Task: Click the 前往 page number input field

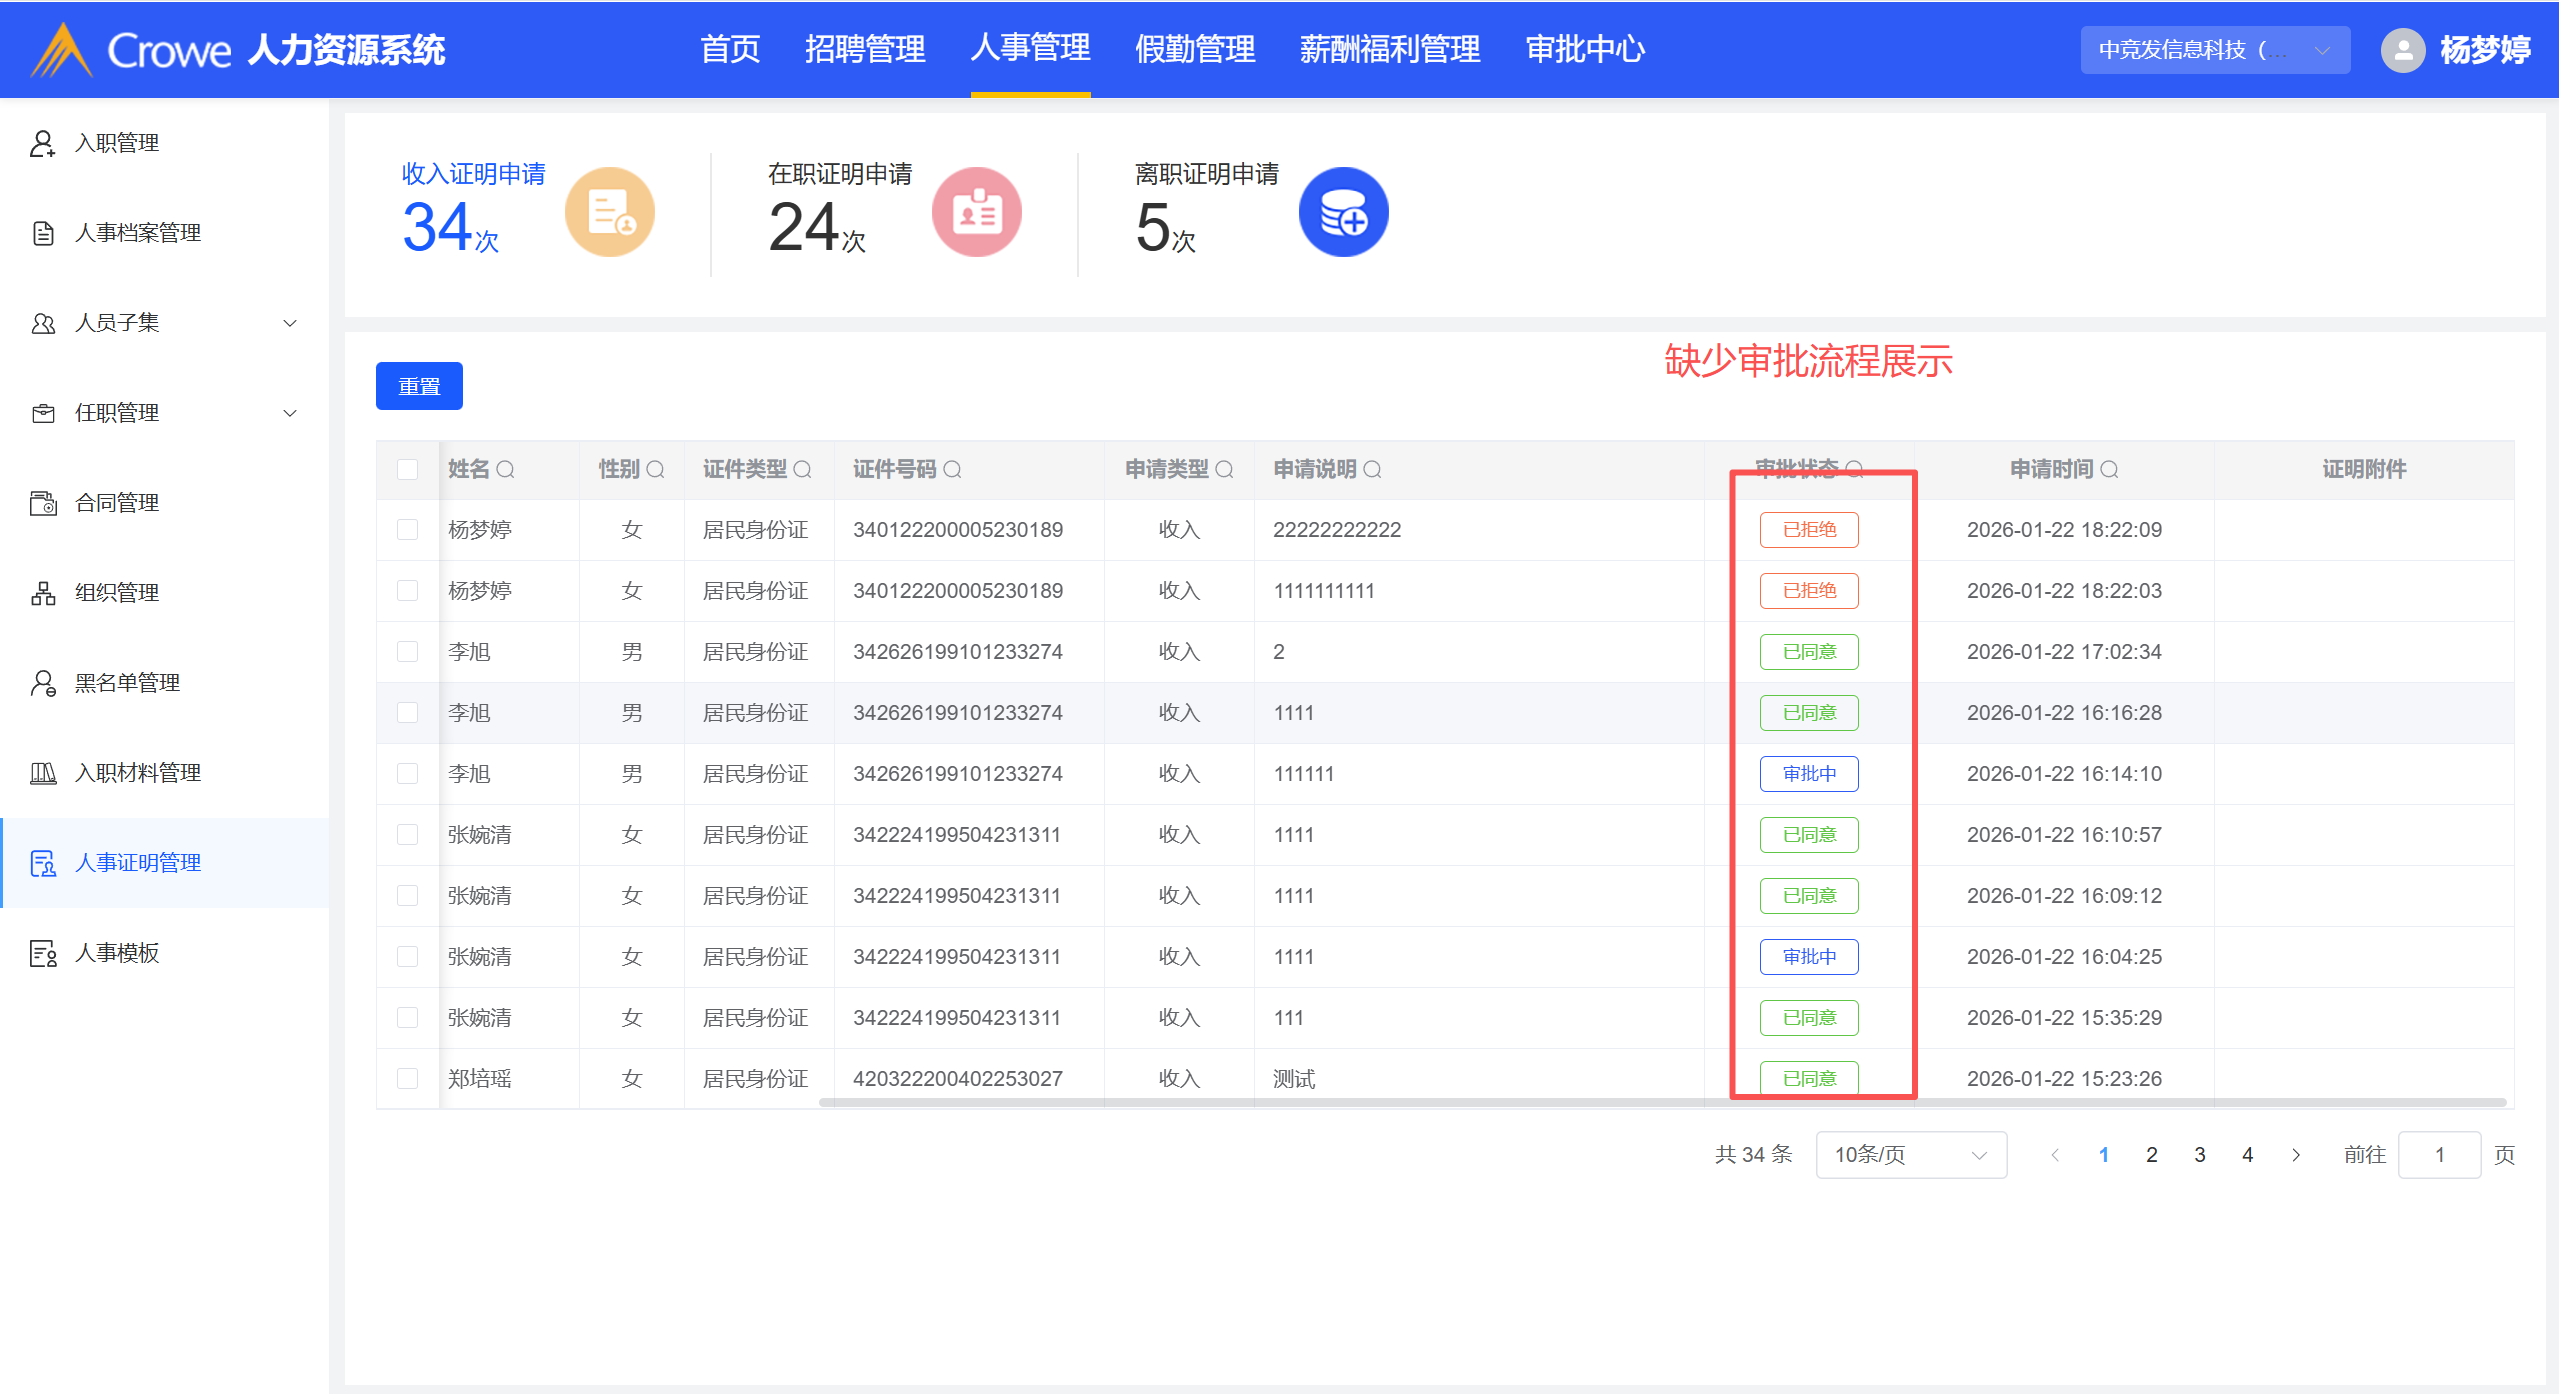Action: [2439, 1155]
